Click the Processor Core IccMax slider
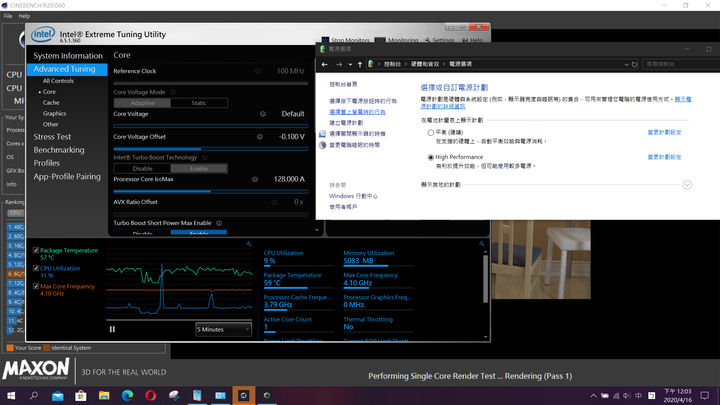720x405 pixels. point(211,191)
